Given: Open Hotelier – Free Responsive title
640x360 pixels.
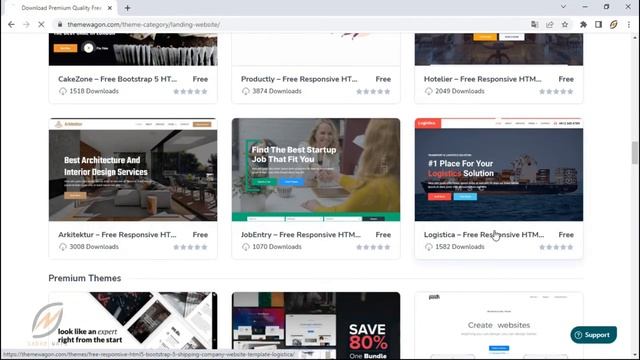Looking at the screenshot, I should (482, 79).
